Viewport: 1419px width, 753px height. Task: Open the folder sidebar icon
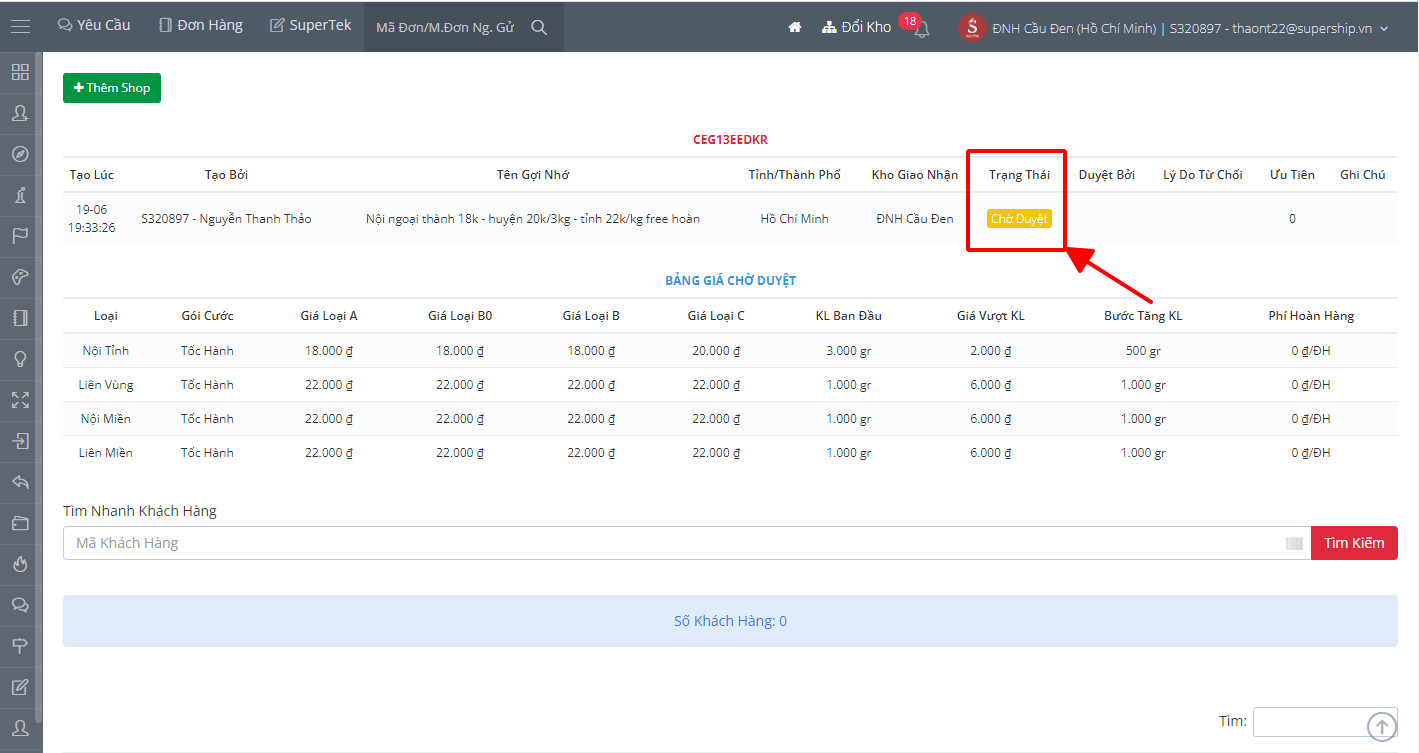coord(20,523)
